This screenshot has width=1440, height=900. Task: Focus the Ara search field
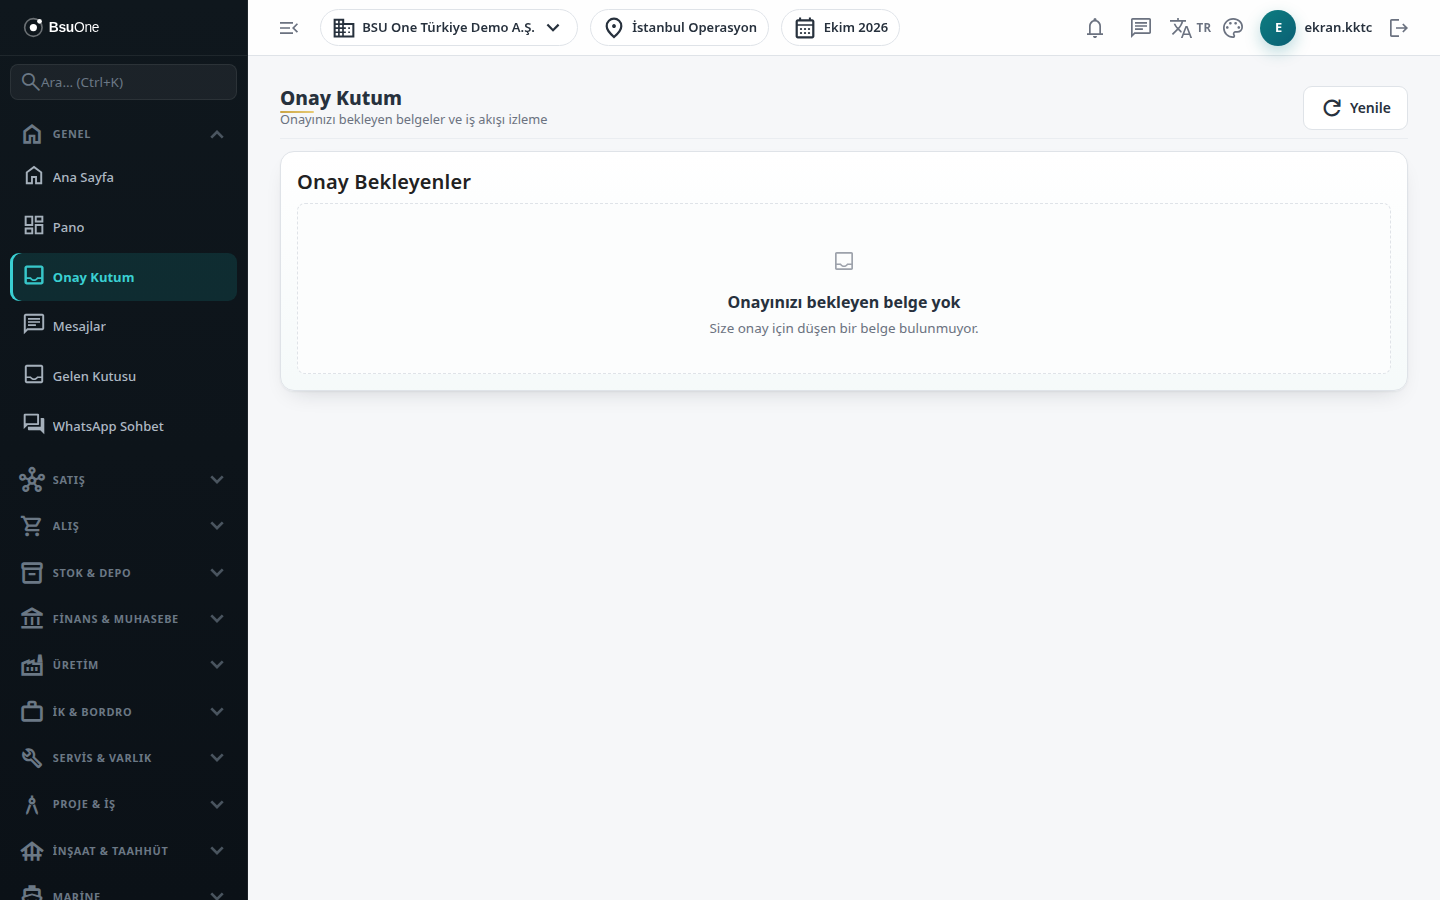click(x=124, y=82)
